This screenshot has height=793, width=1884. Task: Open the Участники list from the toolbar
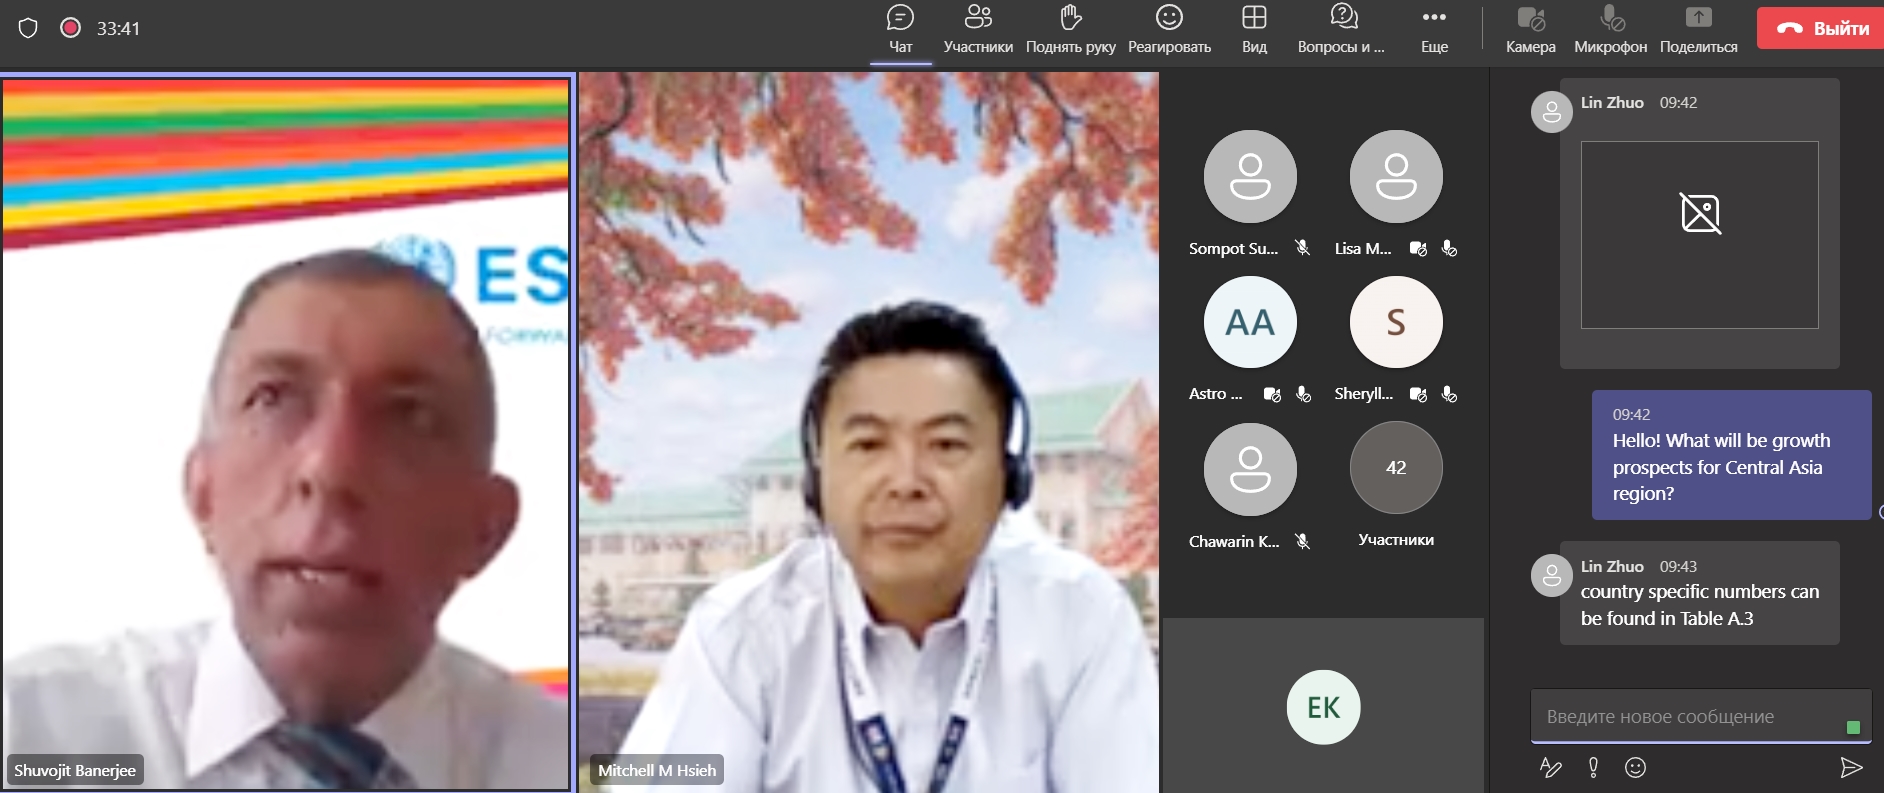pos(978,30)
